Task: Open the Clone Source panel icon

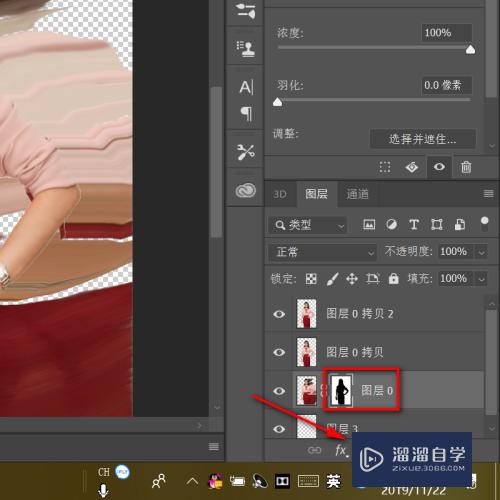Action: coord(246,48)
